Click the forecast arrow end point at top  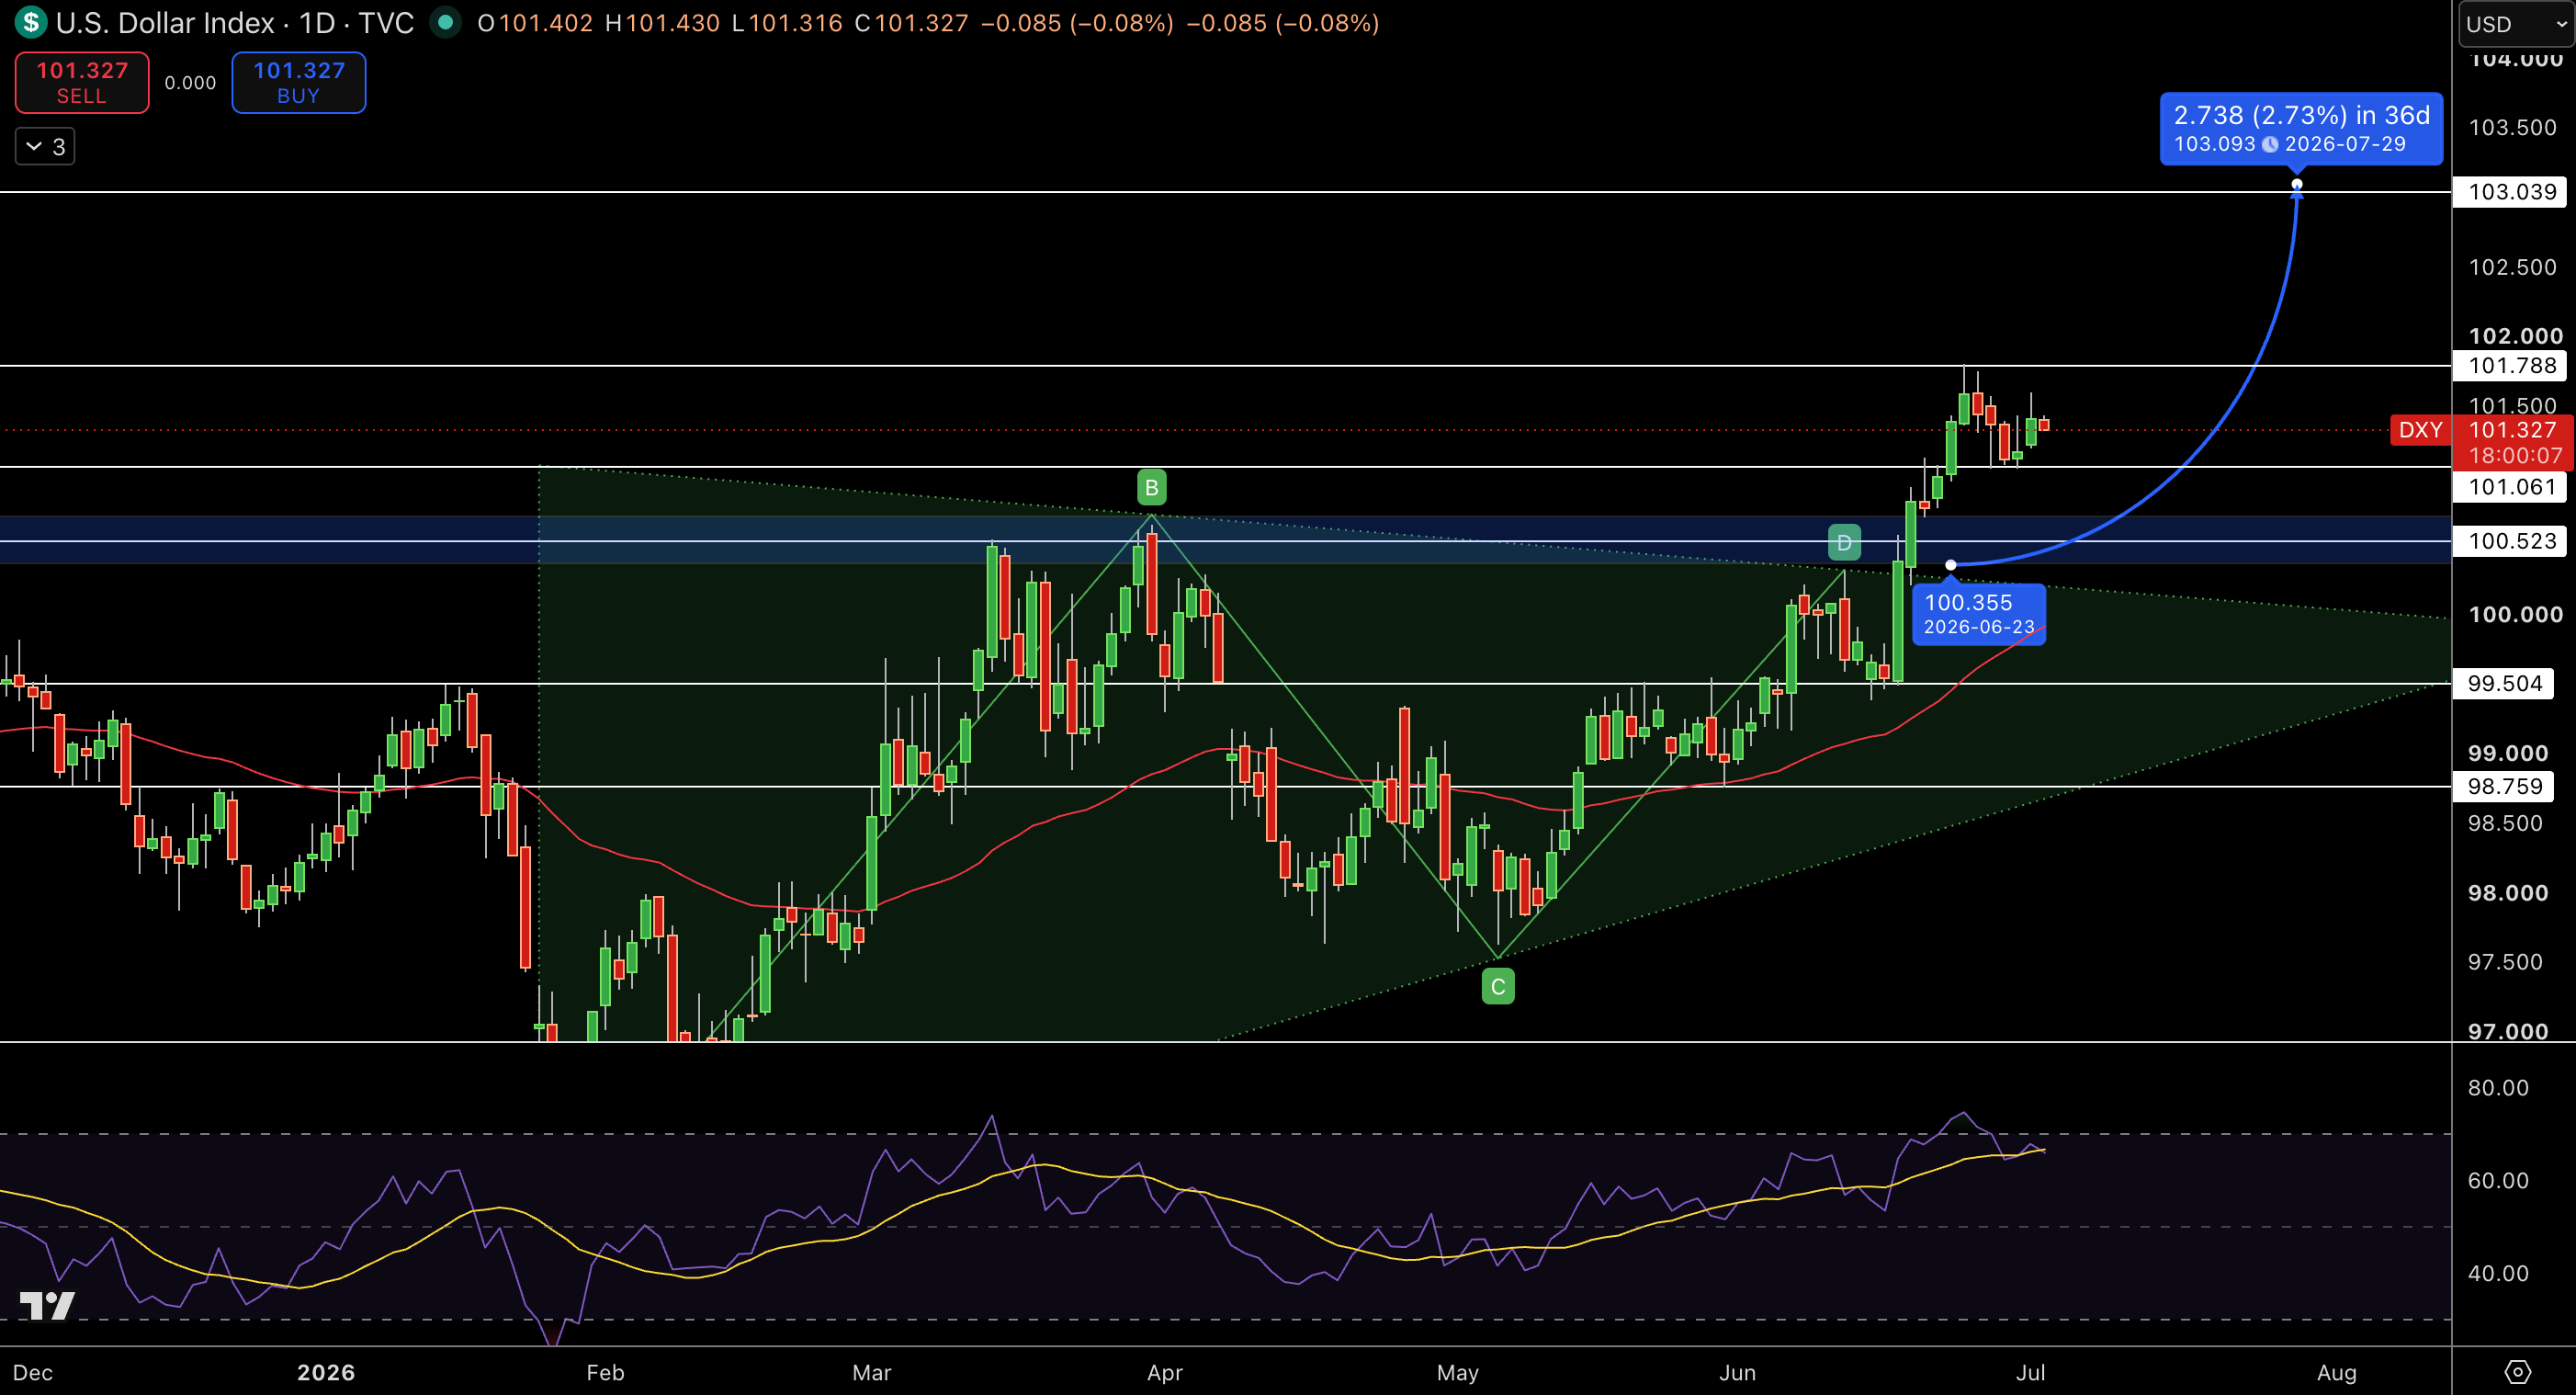pos(2297,184)
